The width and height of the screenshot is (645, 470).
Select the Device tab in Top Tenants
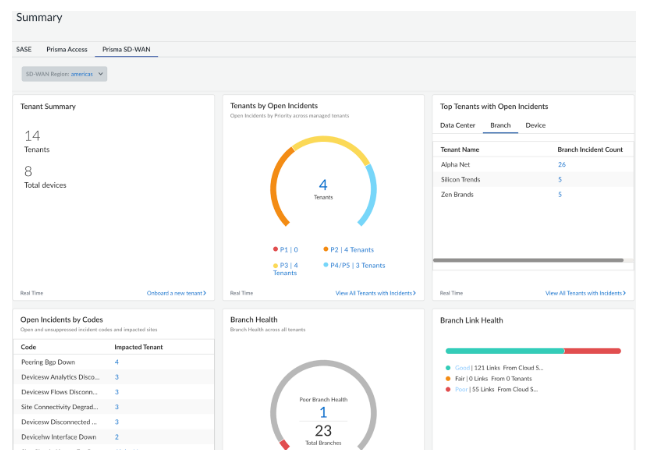click(535, 125)
